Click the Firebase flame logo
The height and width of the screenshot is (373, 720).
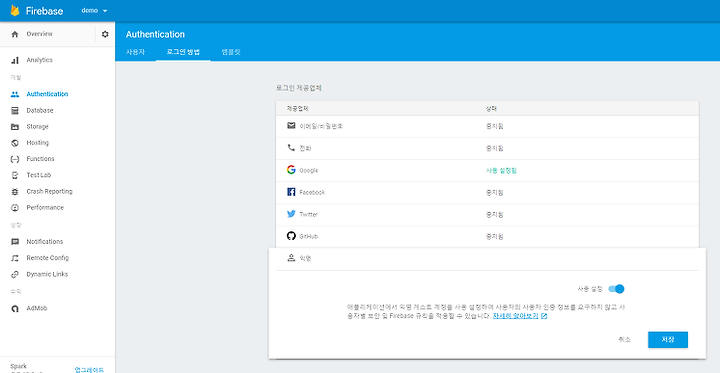(15, 11)
